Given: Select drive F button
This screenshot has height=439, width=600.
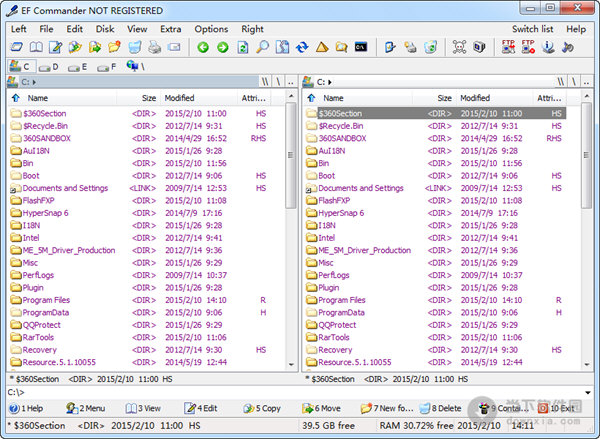Looking at the screenshot, I should [106, 67].
